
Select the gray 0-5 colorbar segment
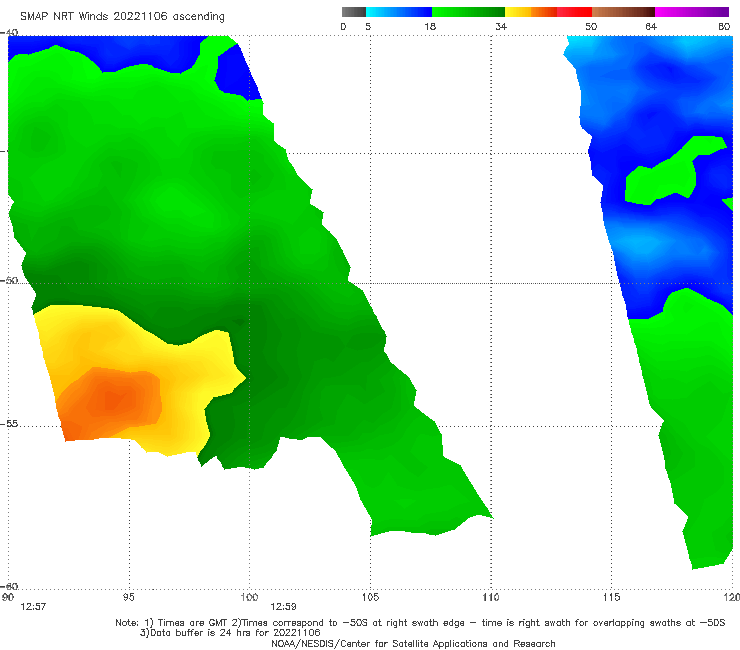[x=354, y=12]
